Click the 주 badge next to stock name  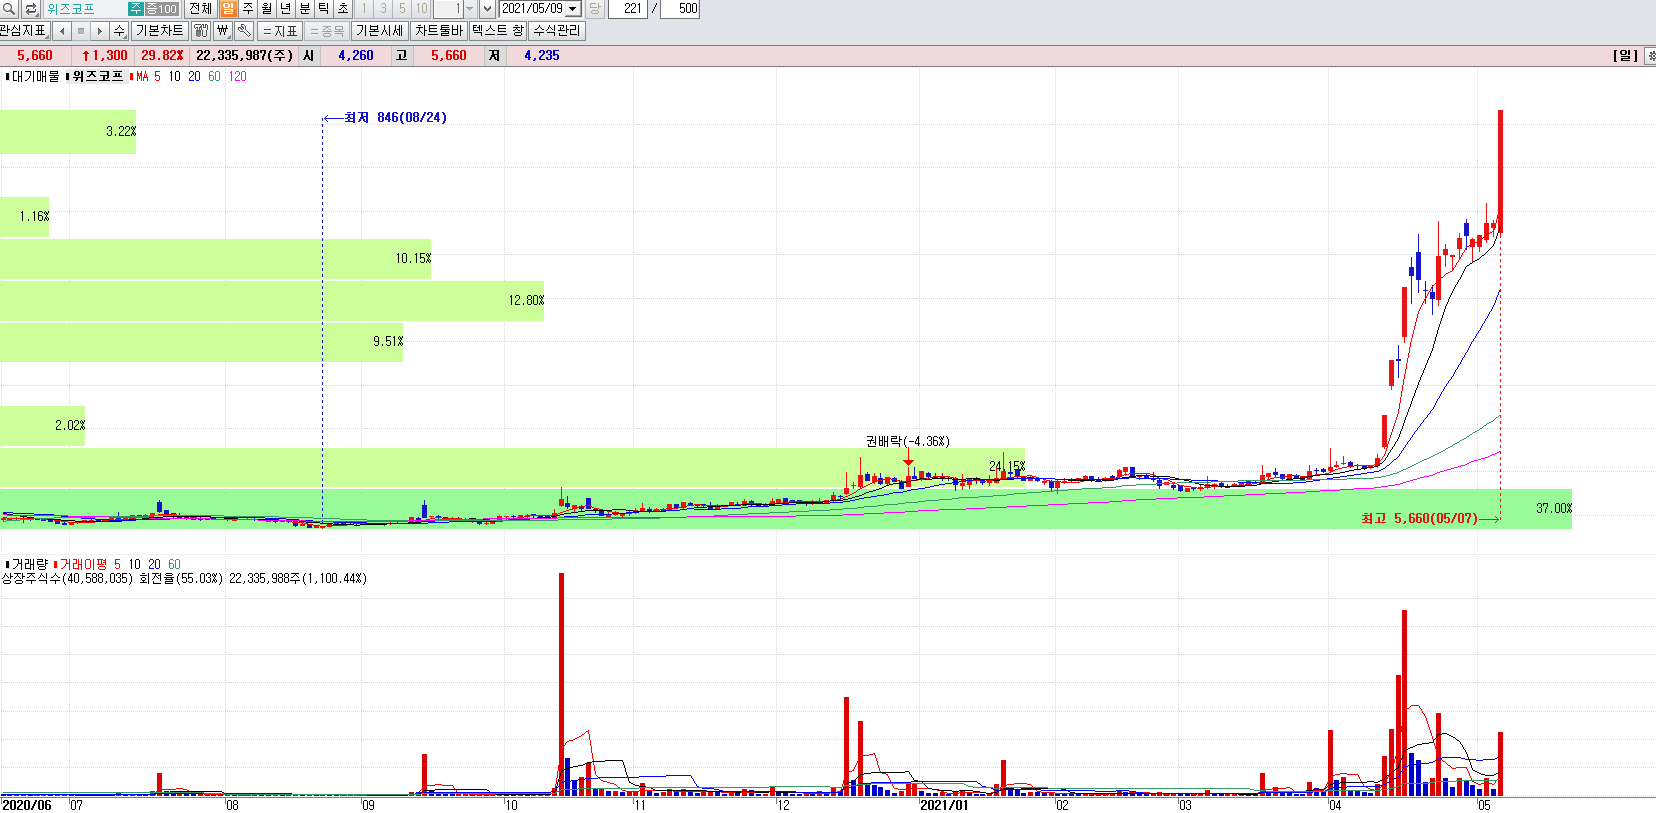pos(136,9)
